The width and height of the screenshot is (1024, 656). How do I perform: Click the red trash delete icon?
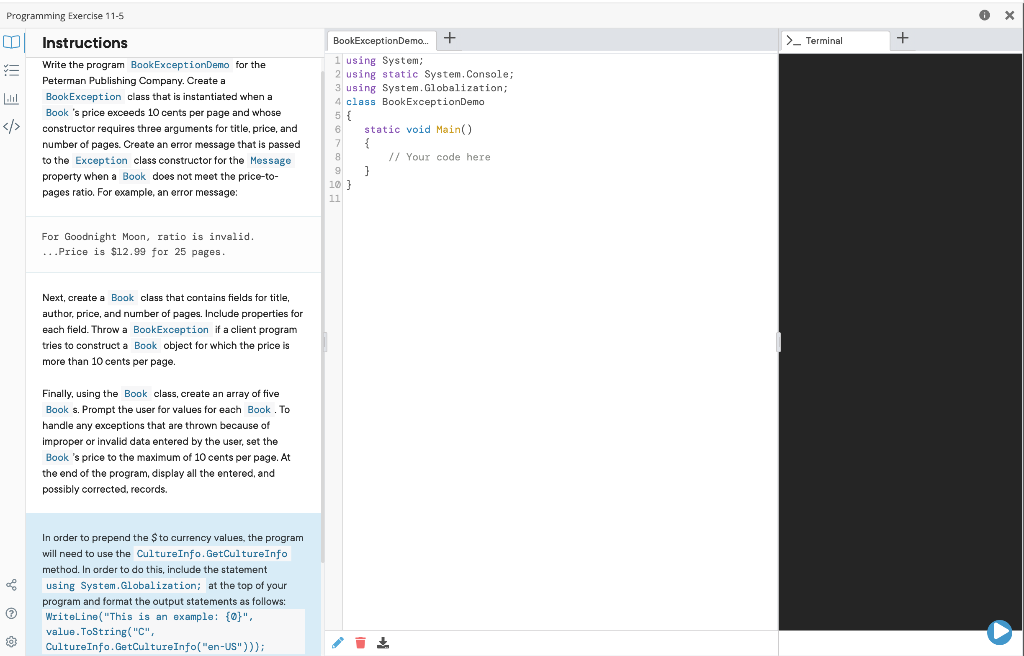pos(360,642)
